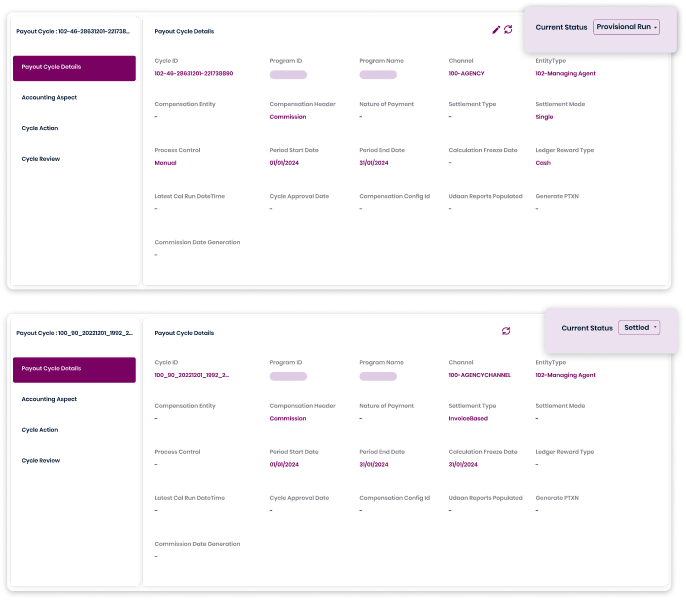Viewport: 686px width, 600px height.
Task: Go to Cycle Action in the bottom panel
Action: click(40, 430)
